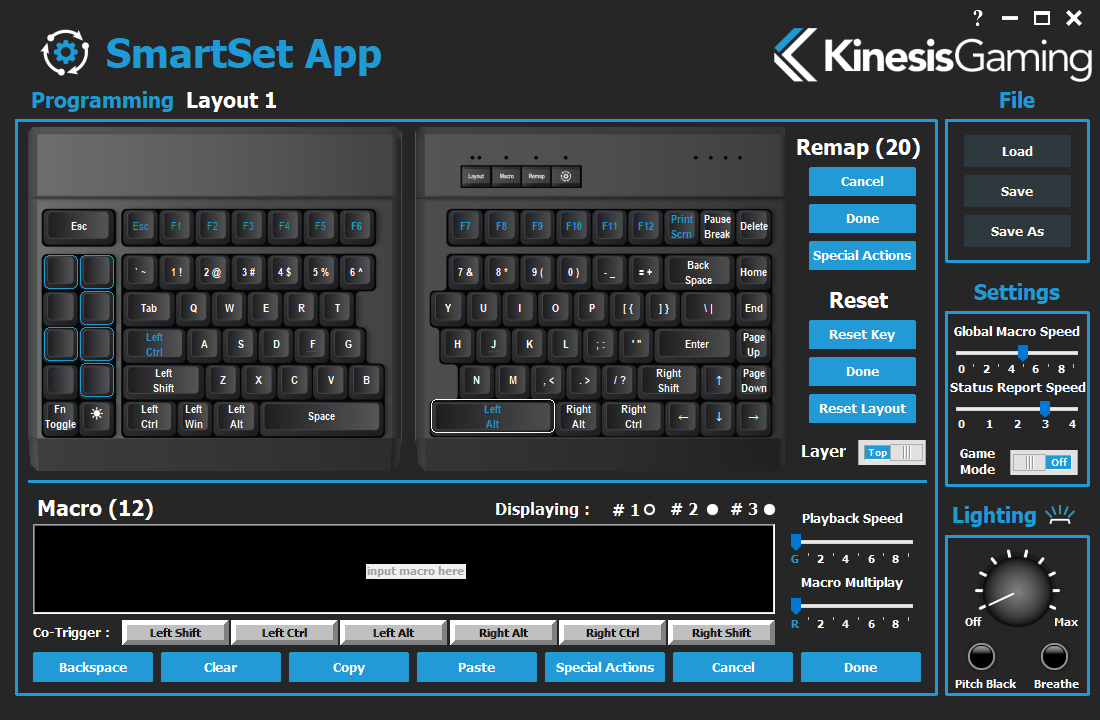Image resolution: width=1100 pixels, height=720 pixels.
Task: Adjust Status Report Speed slider
Action: 1045,408
